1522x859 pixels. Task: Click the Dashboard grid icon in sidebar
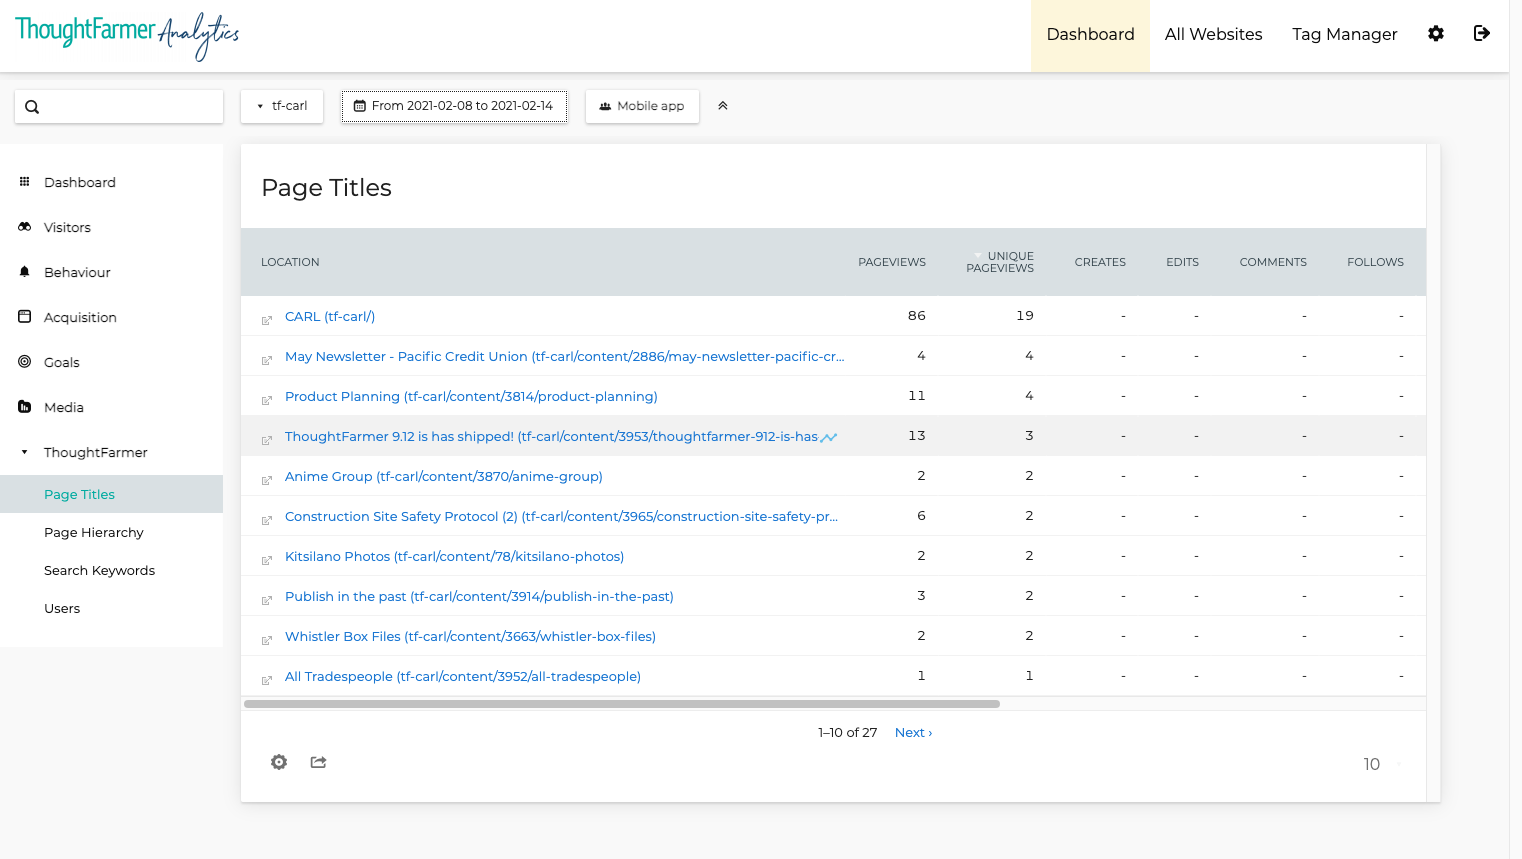click(25, 181)
